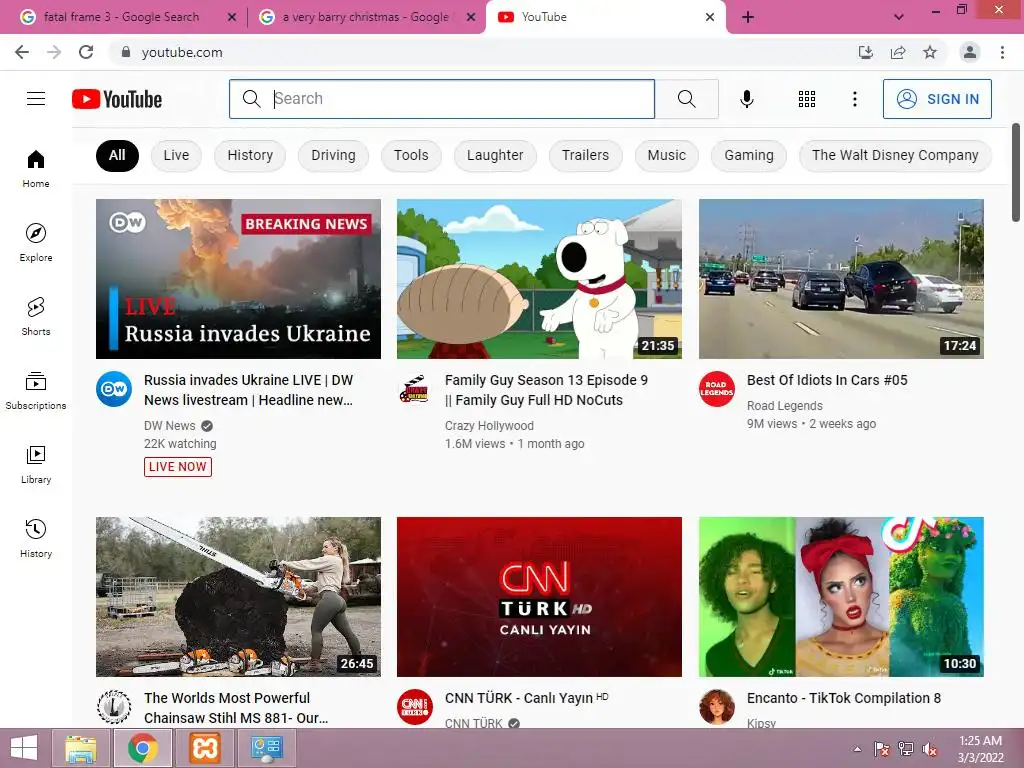The height and width of the screenshot is (768, 1024).
Task: Open the CNN TÜRK channel avatar
Action: pos(415,707)
